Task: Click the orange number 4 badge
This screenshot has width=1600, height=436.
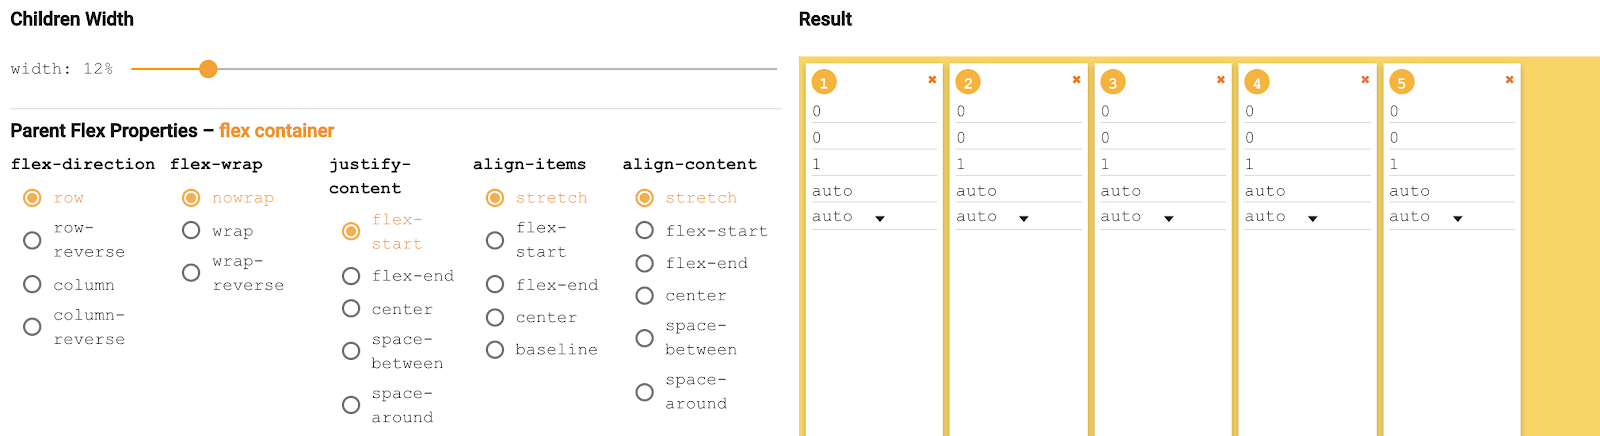Action: tap(1257, 82)
